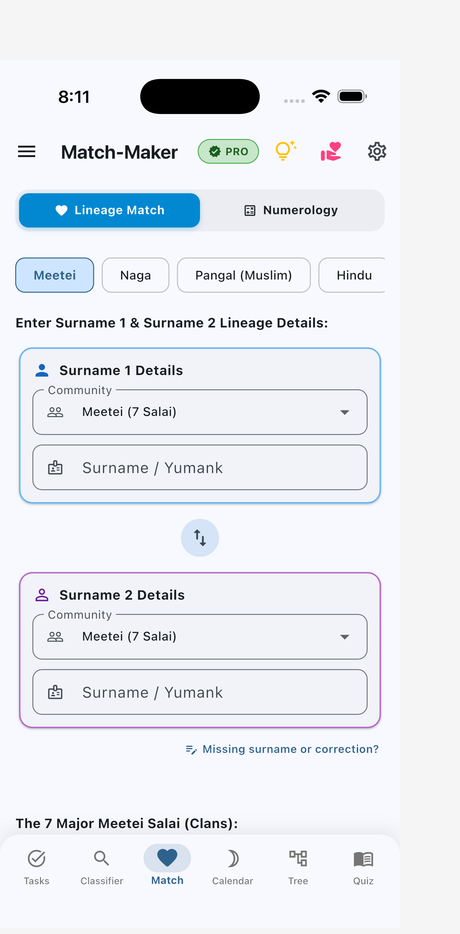Click the battery status icon
Screen dimensions: 460x934
352,96
